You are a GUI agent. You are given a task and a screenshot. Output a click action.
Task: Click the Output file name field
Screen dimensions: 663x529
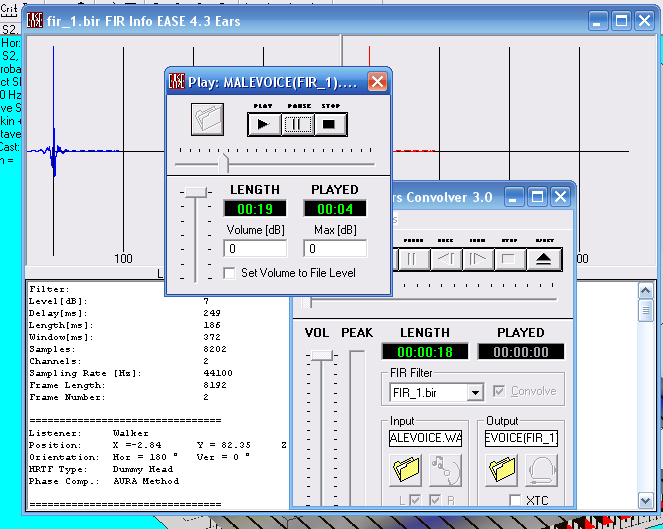tap(521, 438)
